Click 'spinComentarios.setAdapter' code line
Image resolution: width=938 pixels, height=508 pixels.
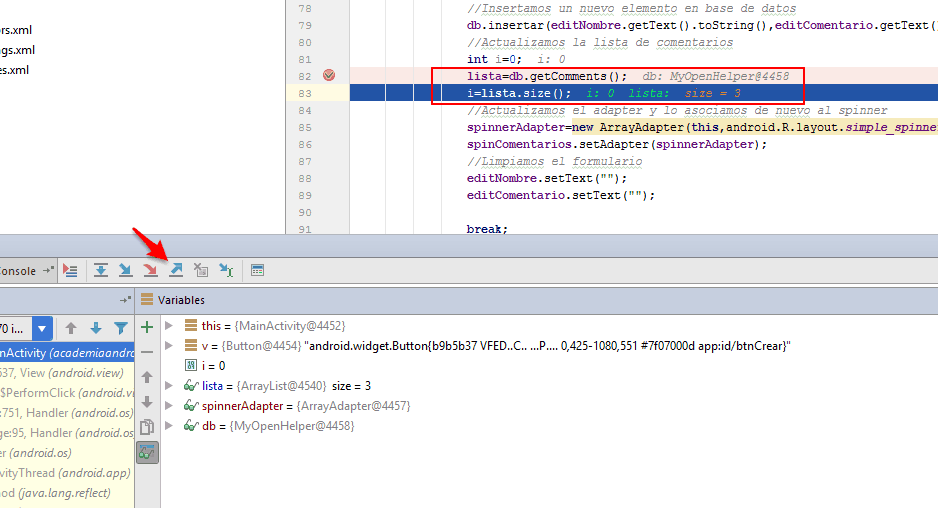tap(617, 144)
